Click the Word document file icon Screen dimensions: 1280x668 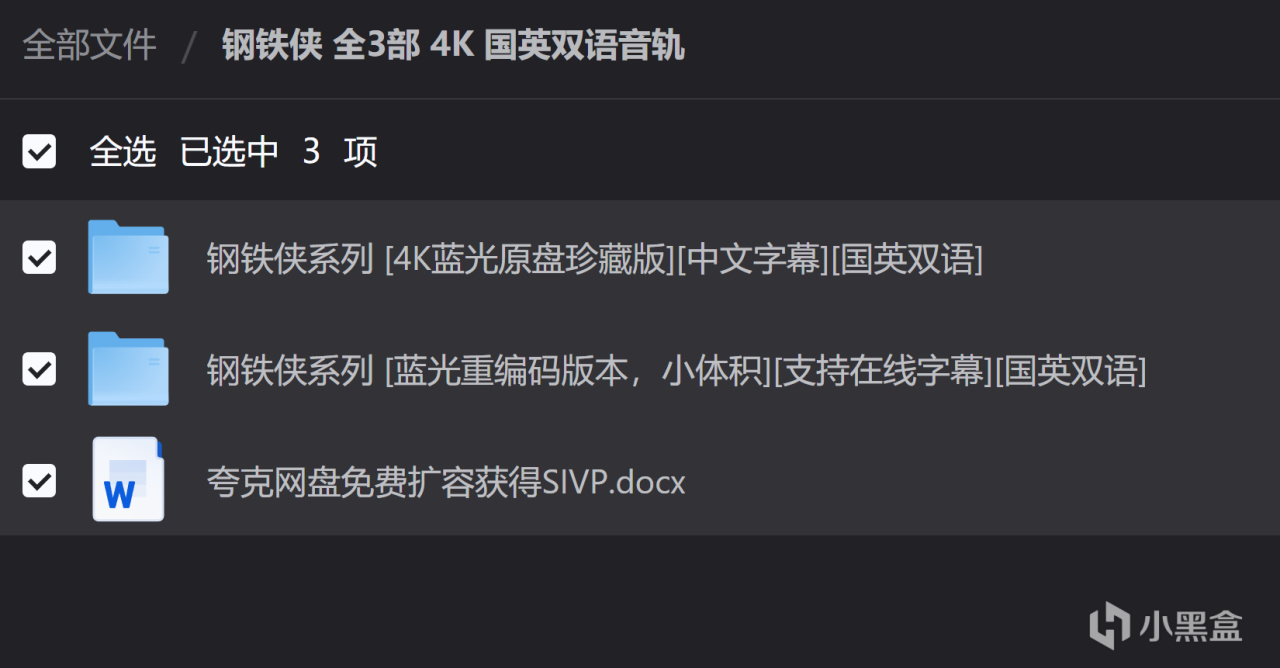click(128, 479)
